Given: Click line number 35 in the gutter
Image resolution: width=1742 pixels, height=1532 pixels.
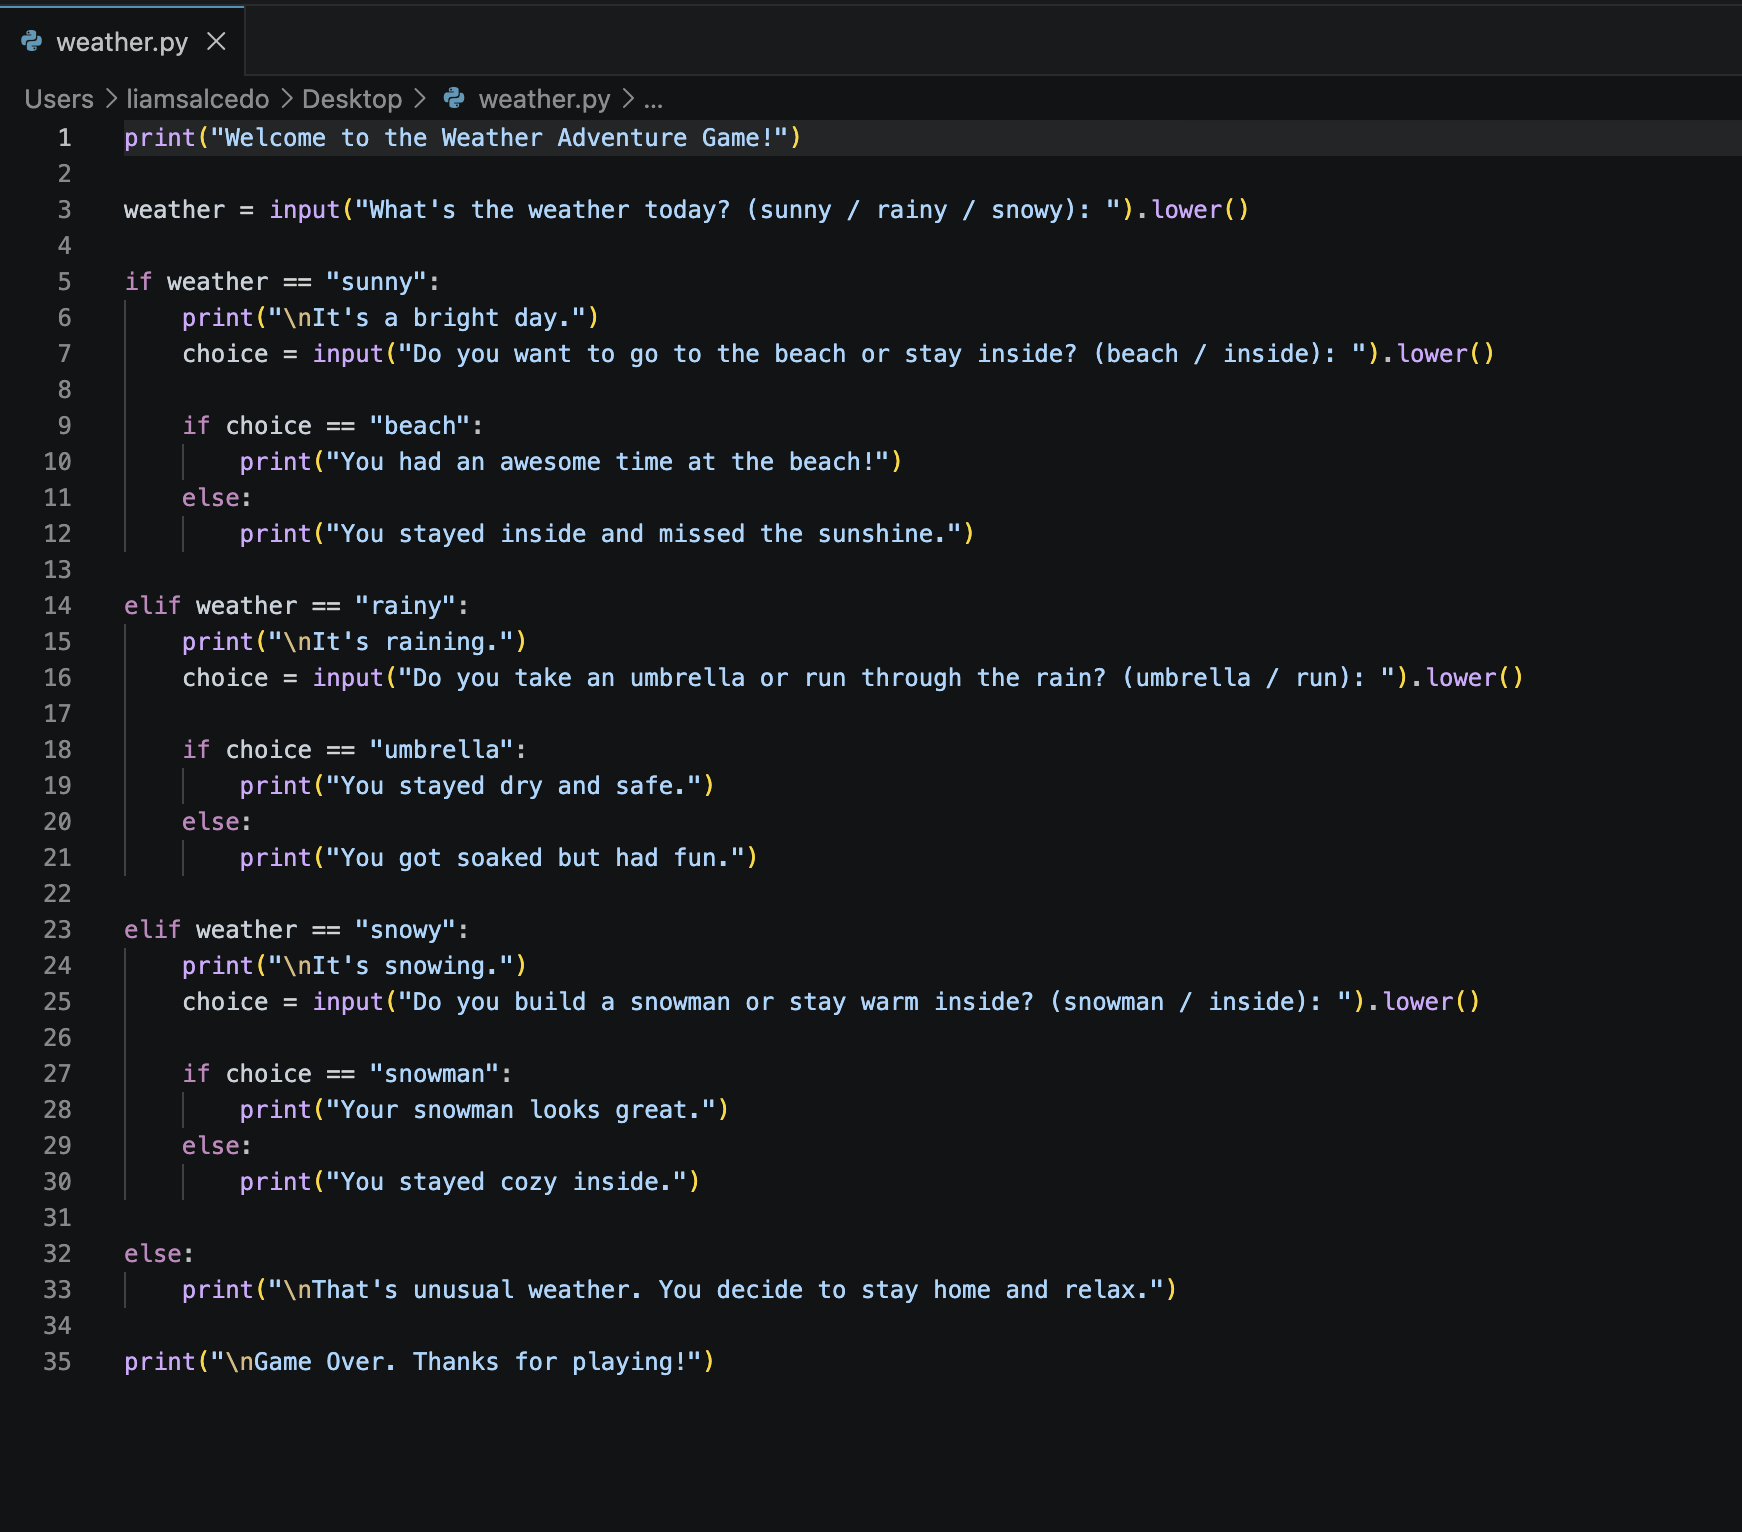Looking at the screenshot, I should coord(57,1361).
